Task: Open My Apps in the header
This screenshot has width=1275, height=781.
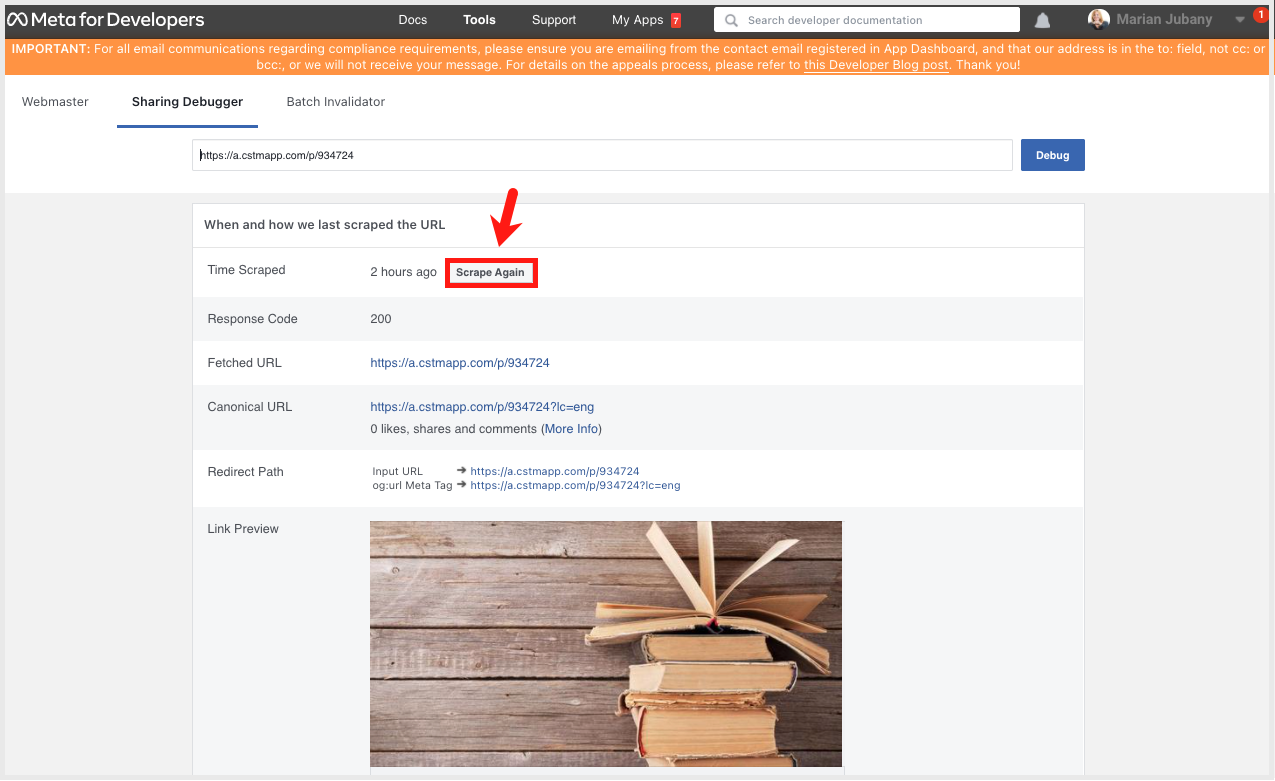Action: point(637,20)
